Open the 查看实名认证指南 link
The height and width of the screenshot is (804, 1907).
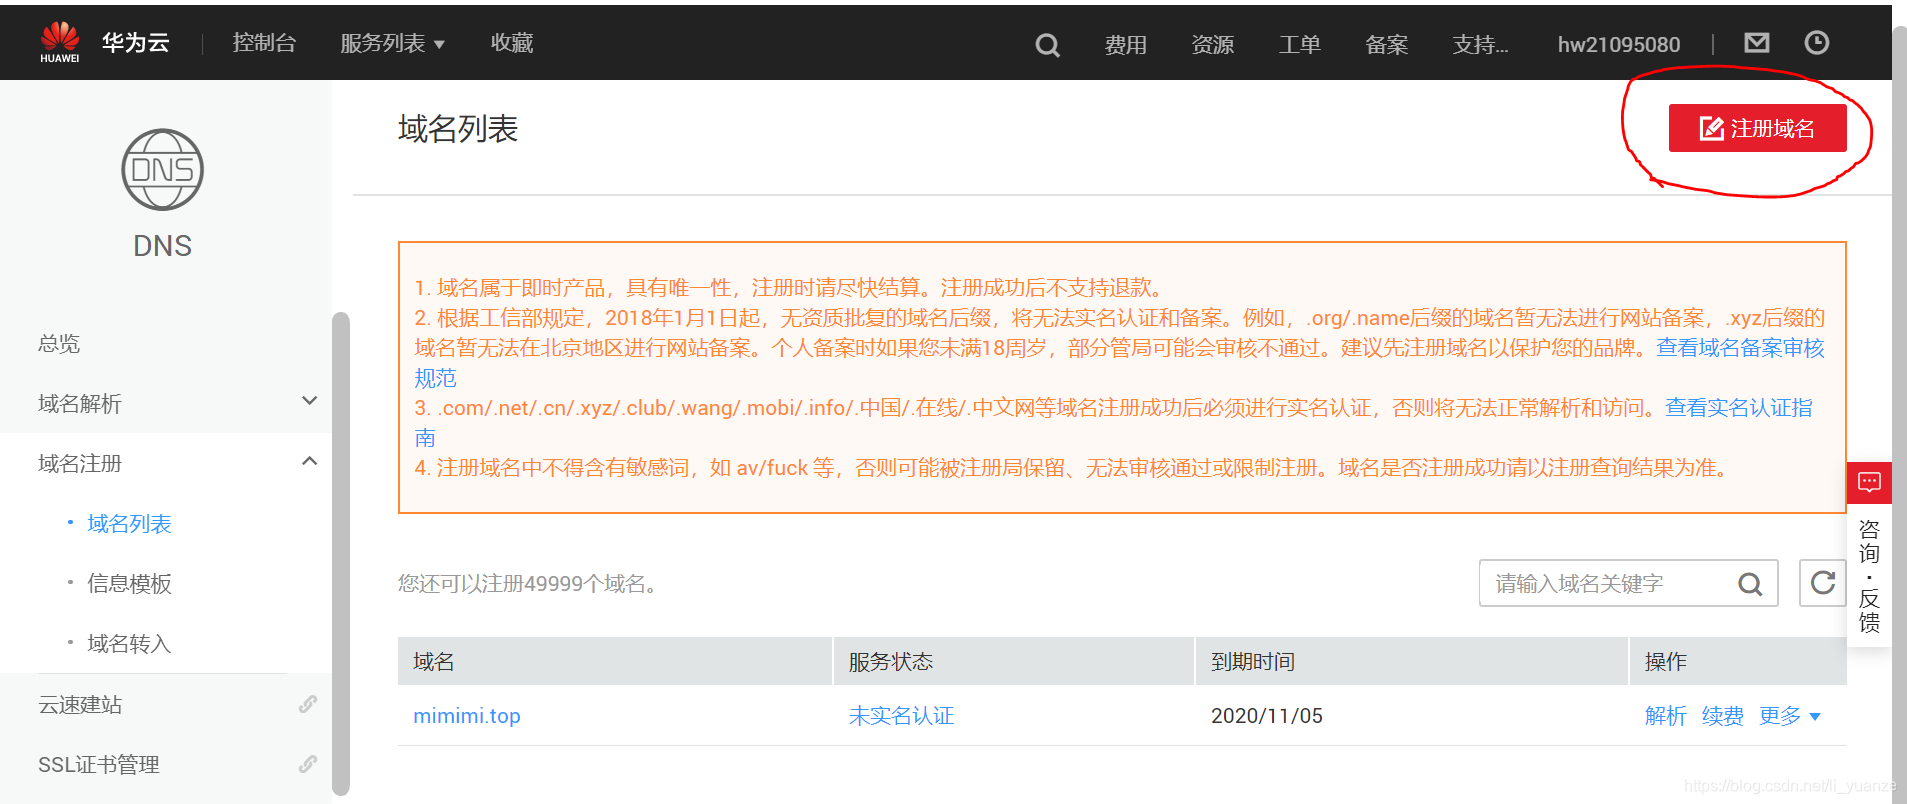(1738, 408)
